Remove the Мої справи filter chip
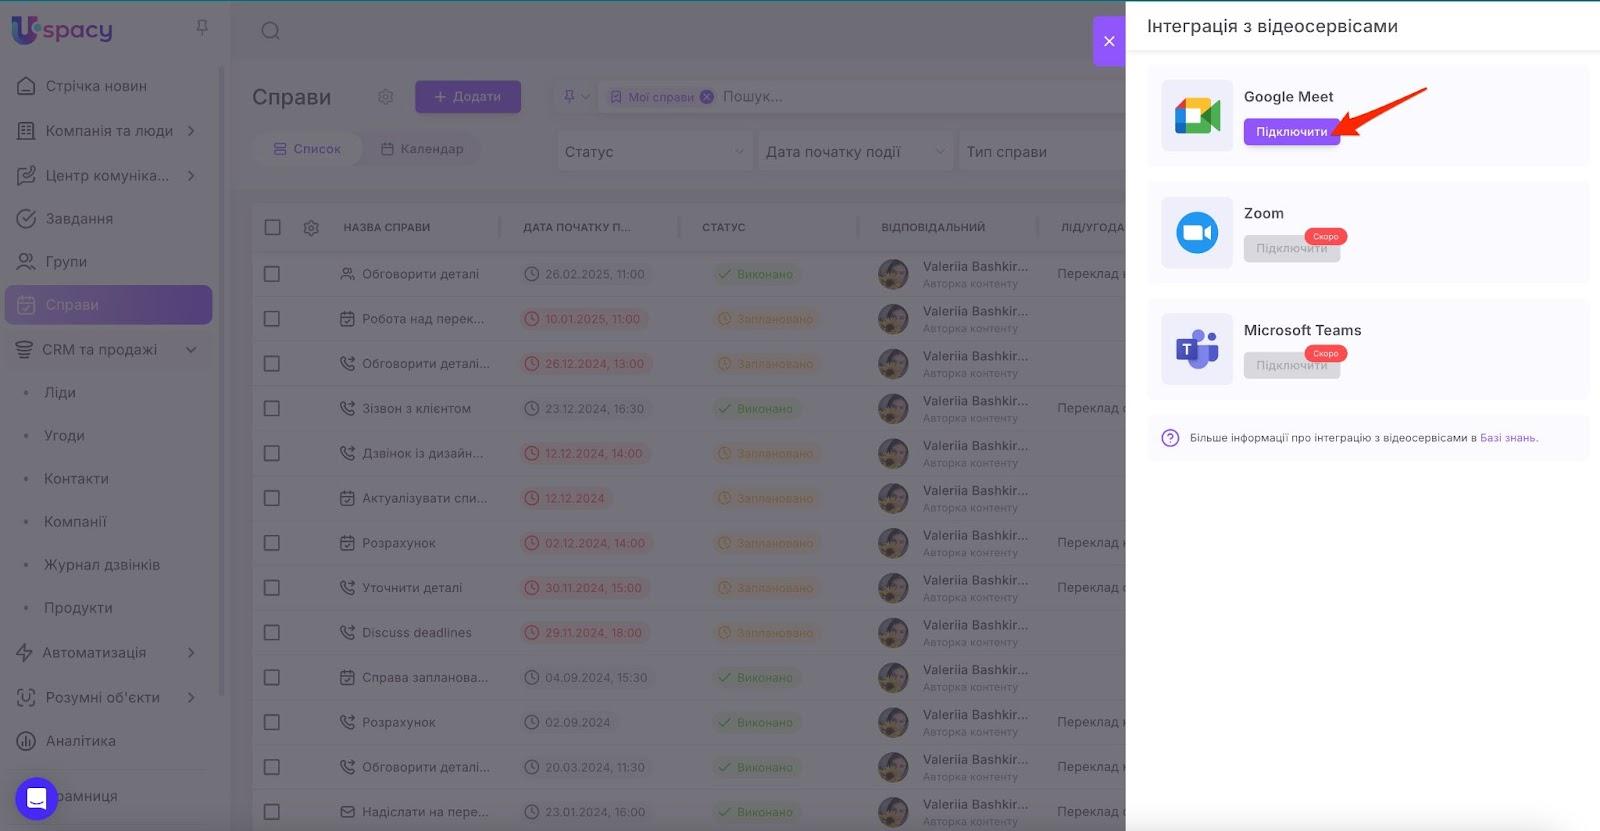This screenshot has width=1600, height=831. (x=707, y=97)
